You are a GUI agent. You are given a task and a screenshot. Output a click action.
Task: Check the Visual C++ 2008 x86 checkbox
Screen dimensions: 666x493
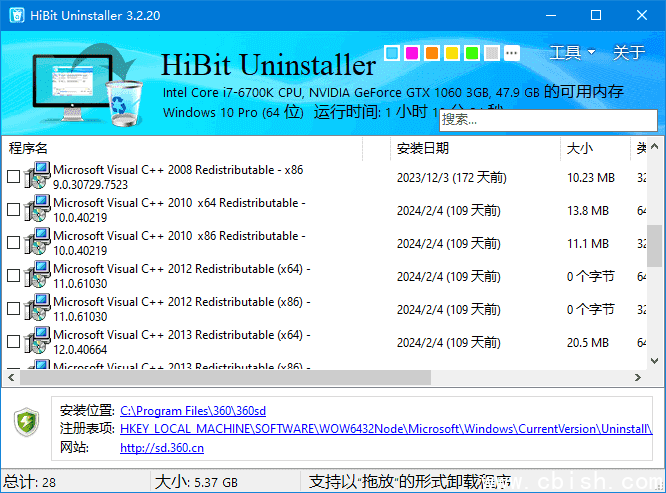pyautogui.click(x=13, y=177)
